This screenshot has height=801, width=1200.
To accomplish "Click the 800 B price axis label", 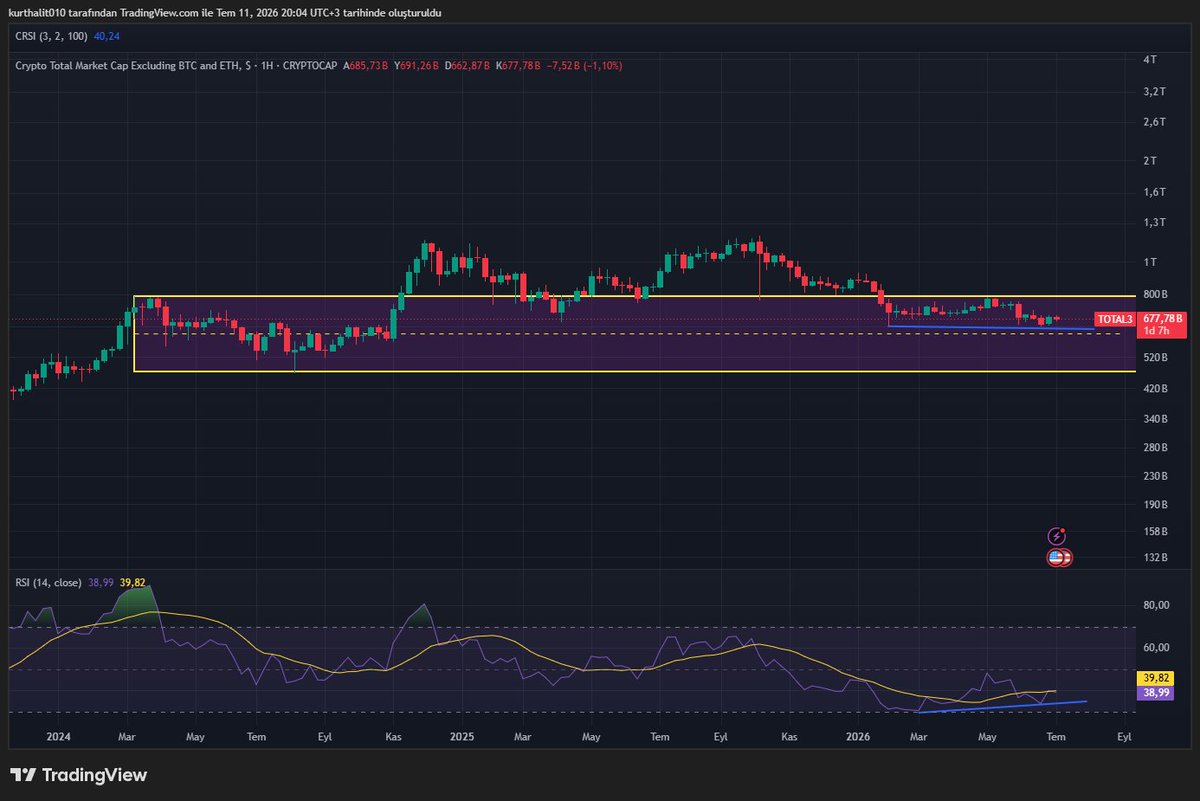I will click(x=1156, y=294).
